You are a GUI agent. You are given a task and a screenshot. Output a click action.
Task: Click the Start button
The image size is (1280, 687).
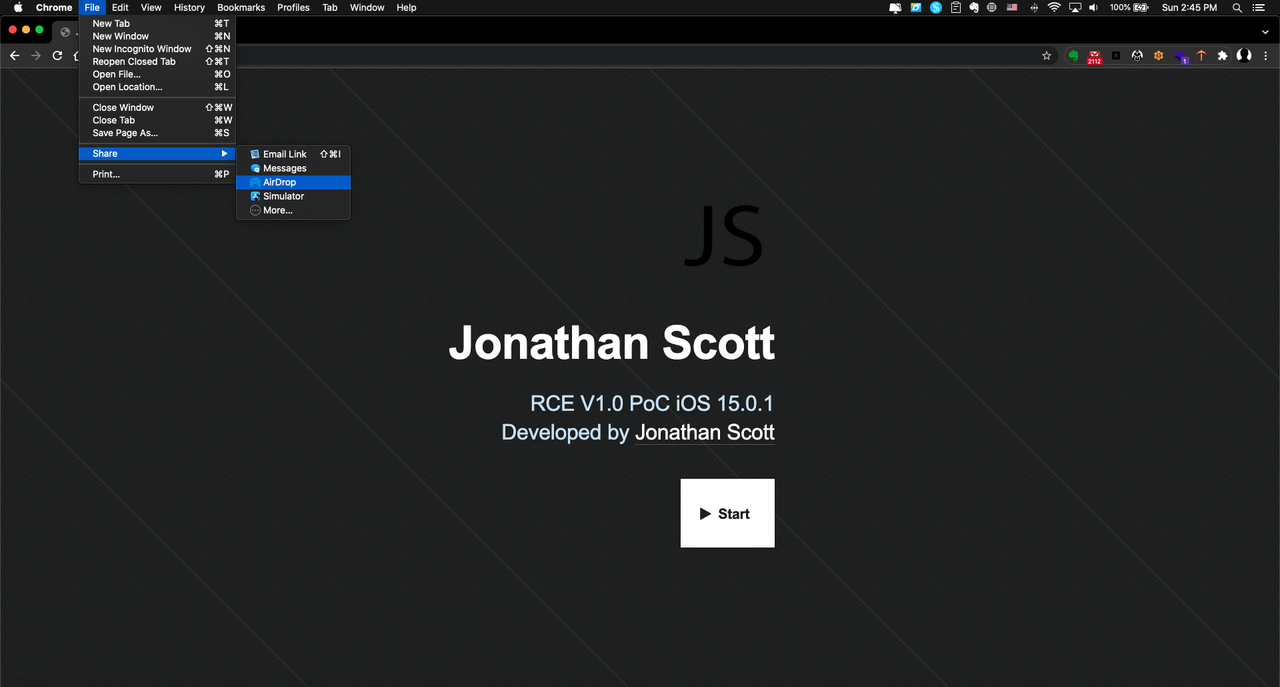[x=727, y=513]
